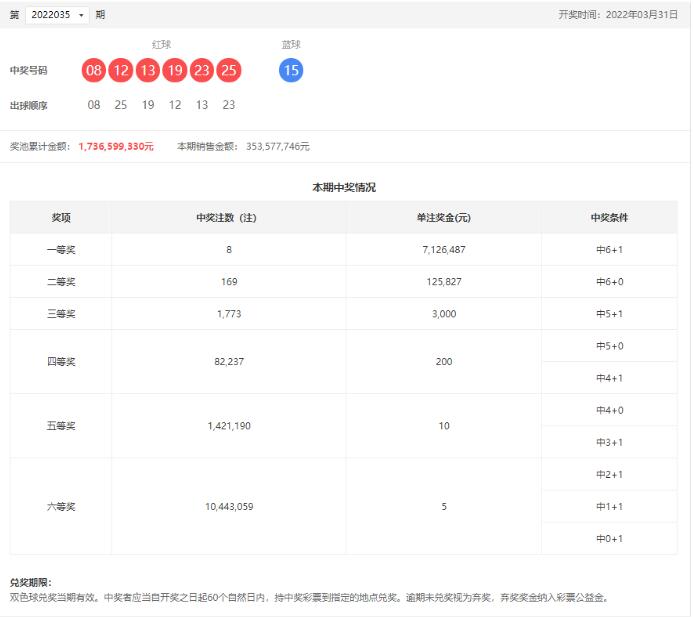Click the 中4+0 condition cell
Viewport: 694px width, 617px height.
(x=609, y=411)
